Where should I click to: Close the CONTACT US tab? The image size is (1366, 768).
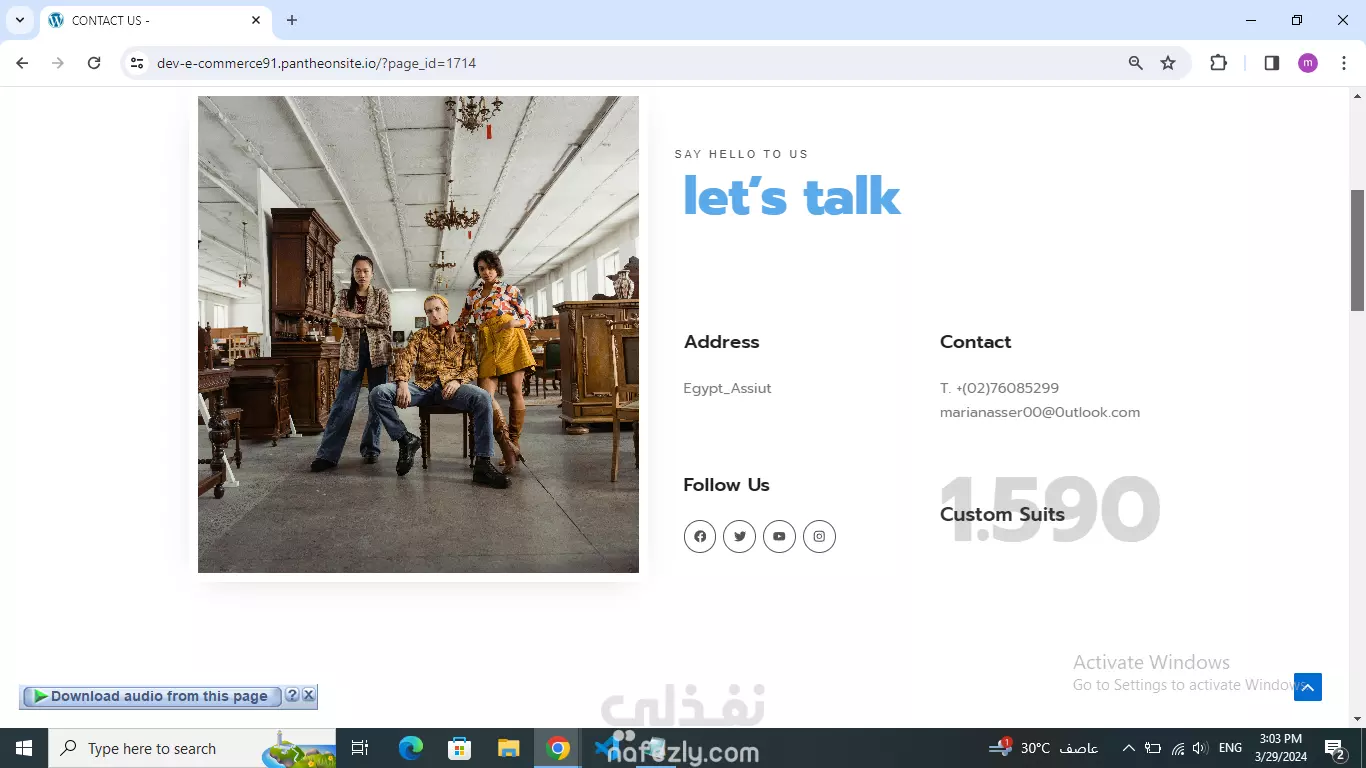[256, 20]
